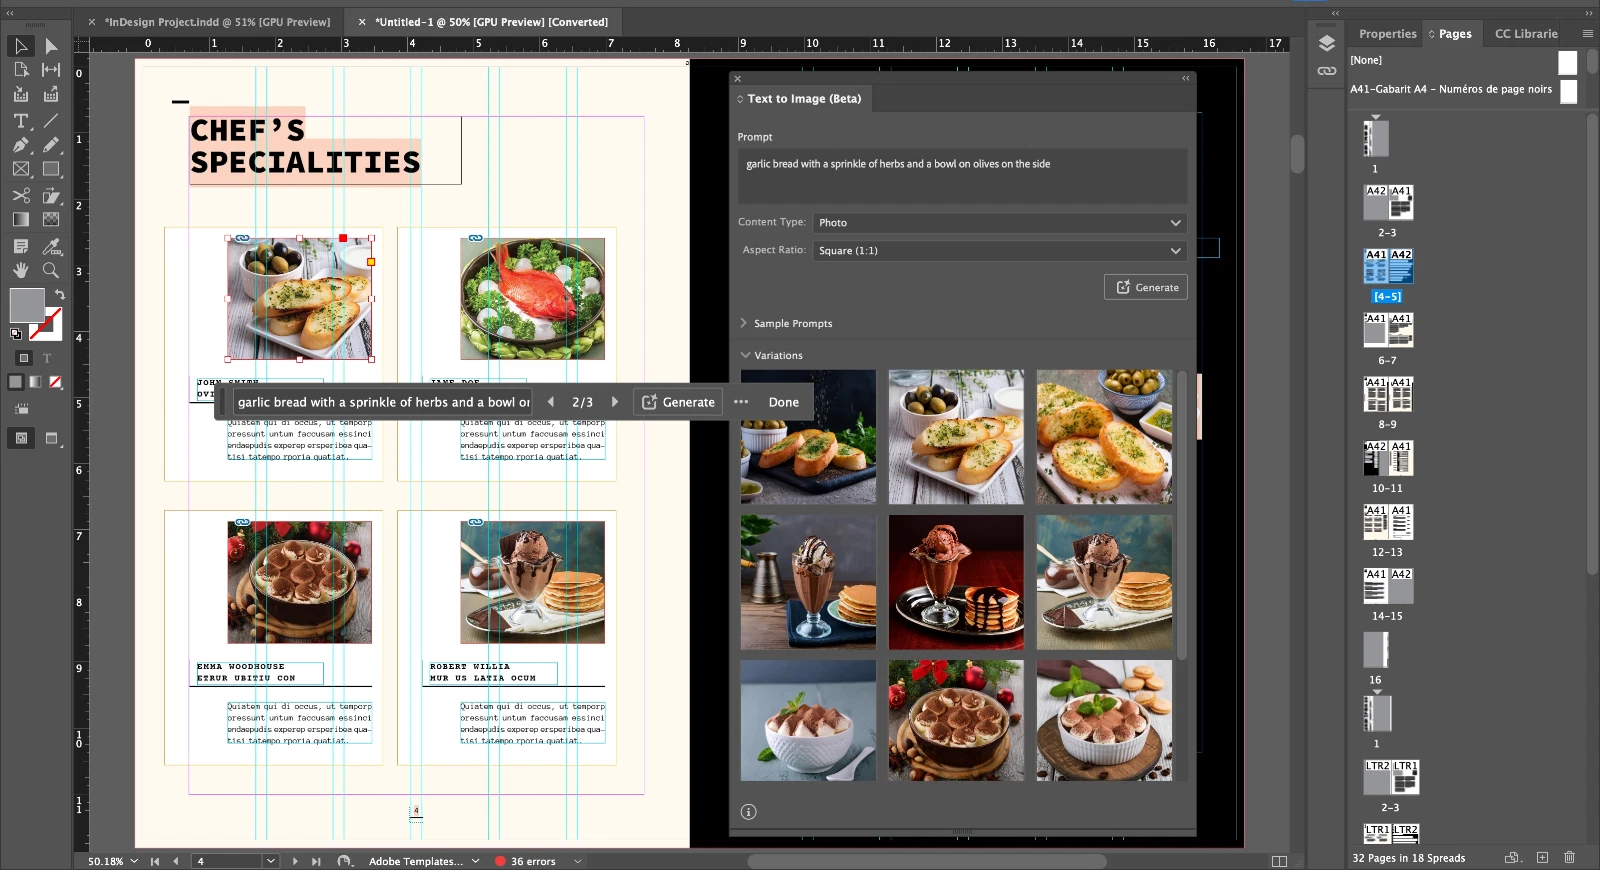
Task: Click the horizontal scrollbar at bottom
Action: click(927, 861)
